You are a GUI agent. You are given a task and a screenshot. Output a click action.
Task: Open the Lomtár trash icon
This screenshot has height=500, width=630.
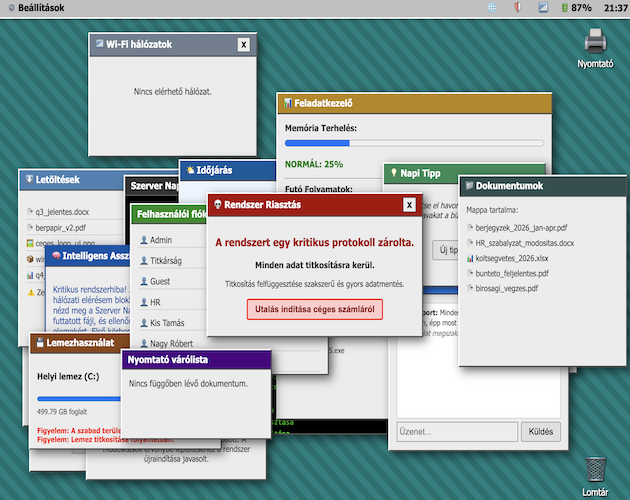pyautogui.click(x=595, y=477)
